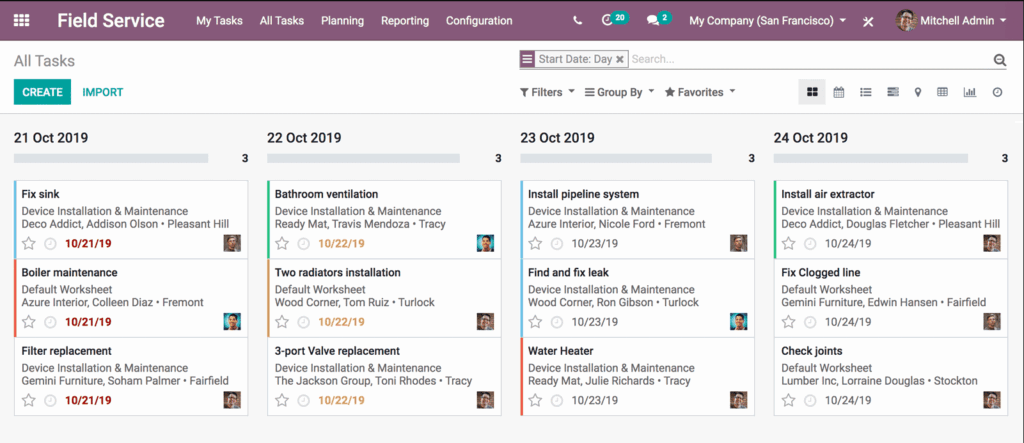Switch to graph view
1024x443 pixels.
(970, 92)
